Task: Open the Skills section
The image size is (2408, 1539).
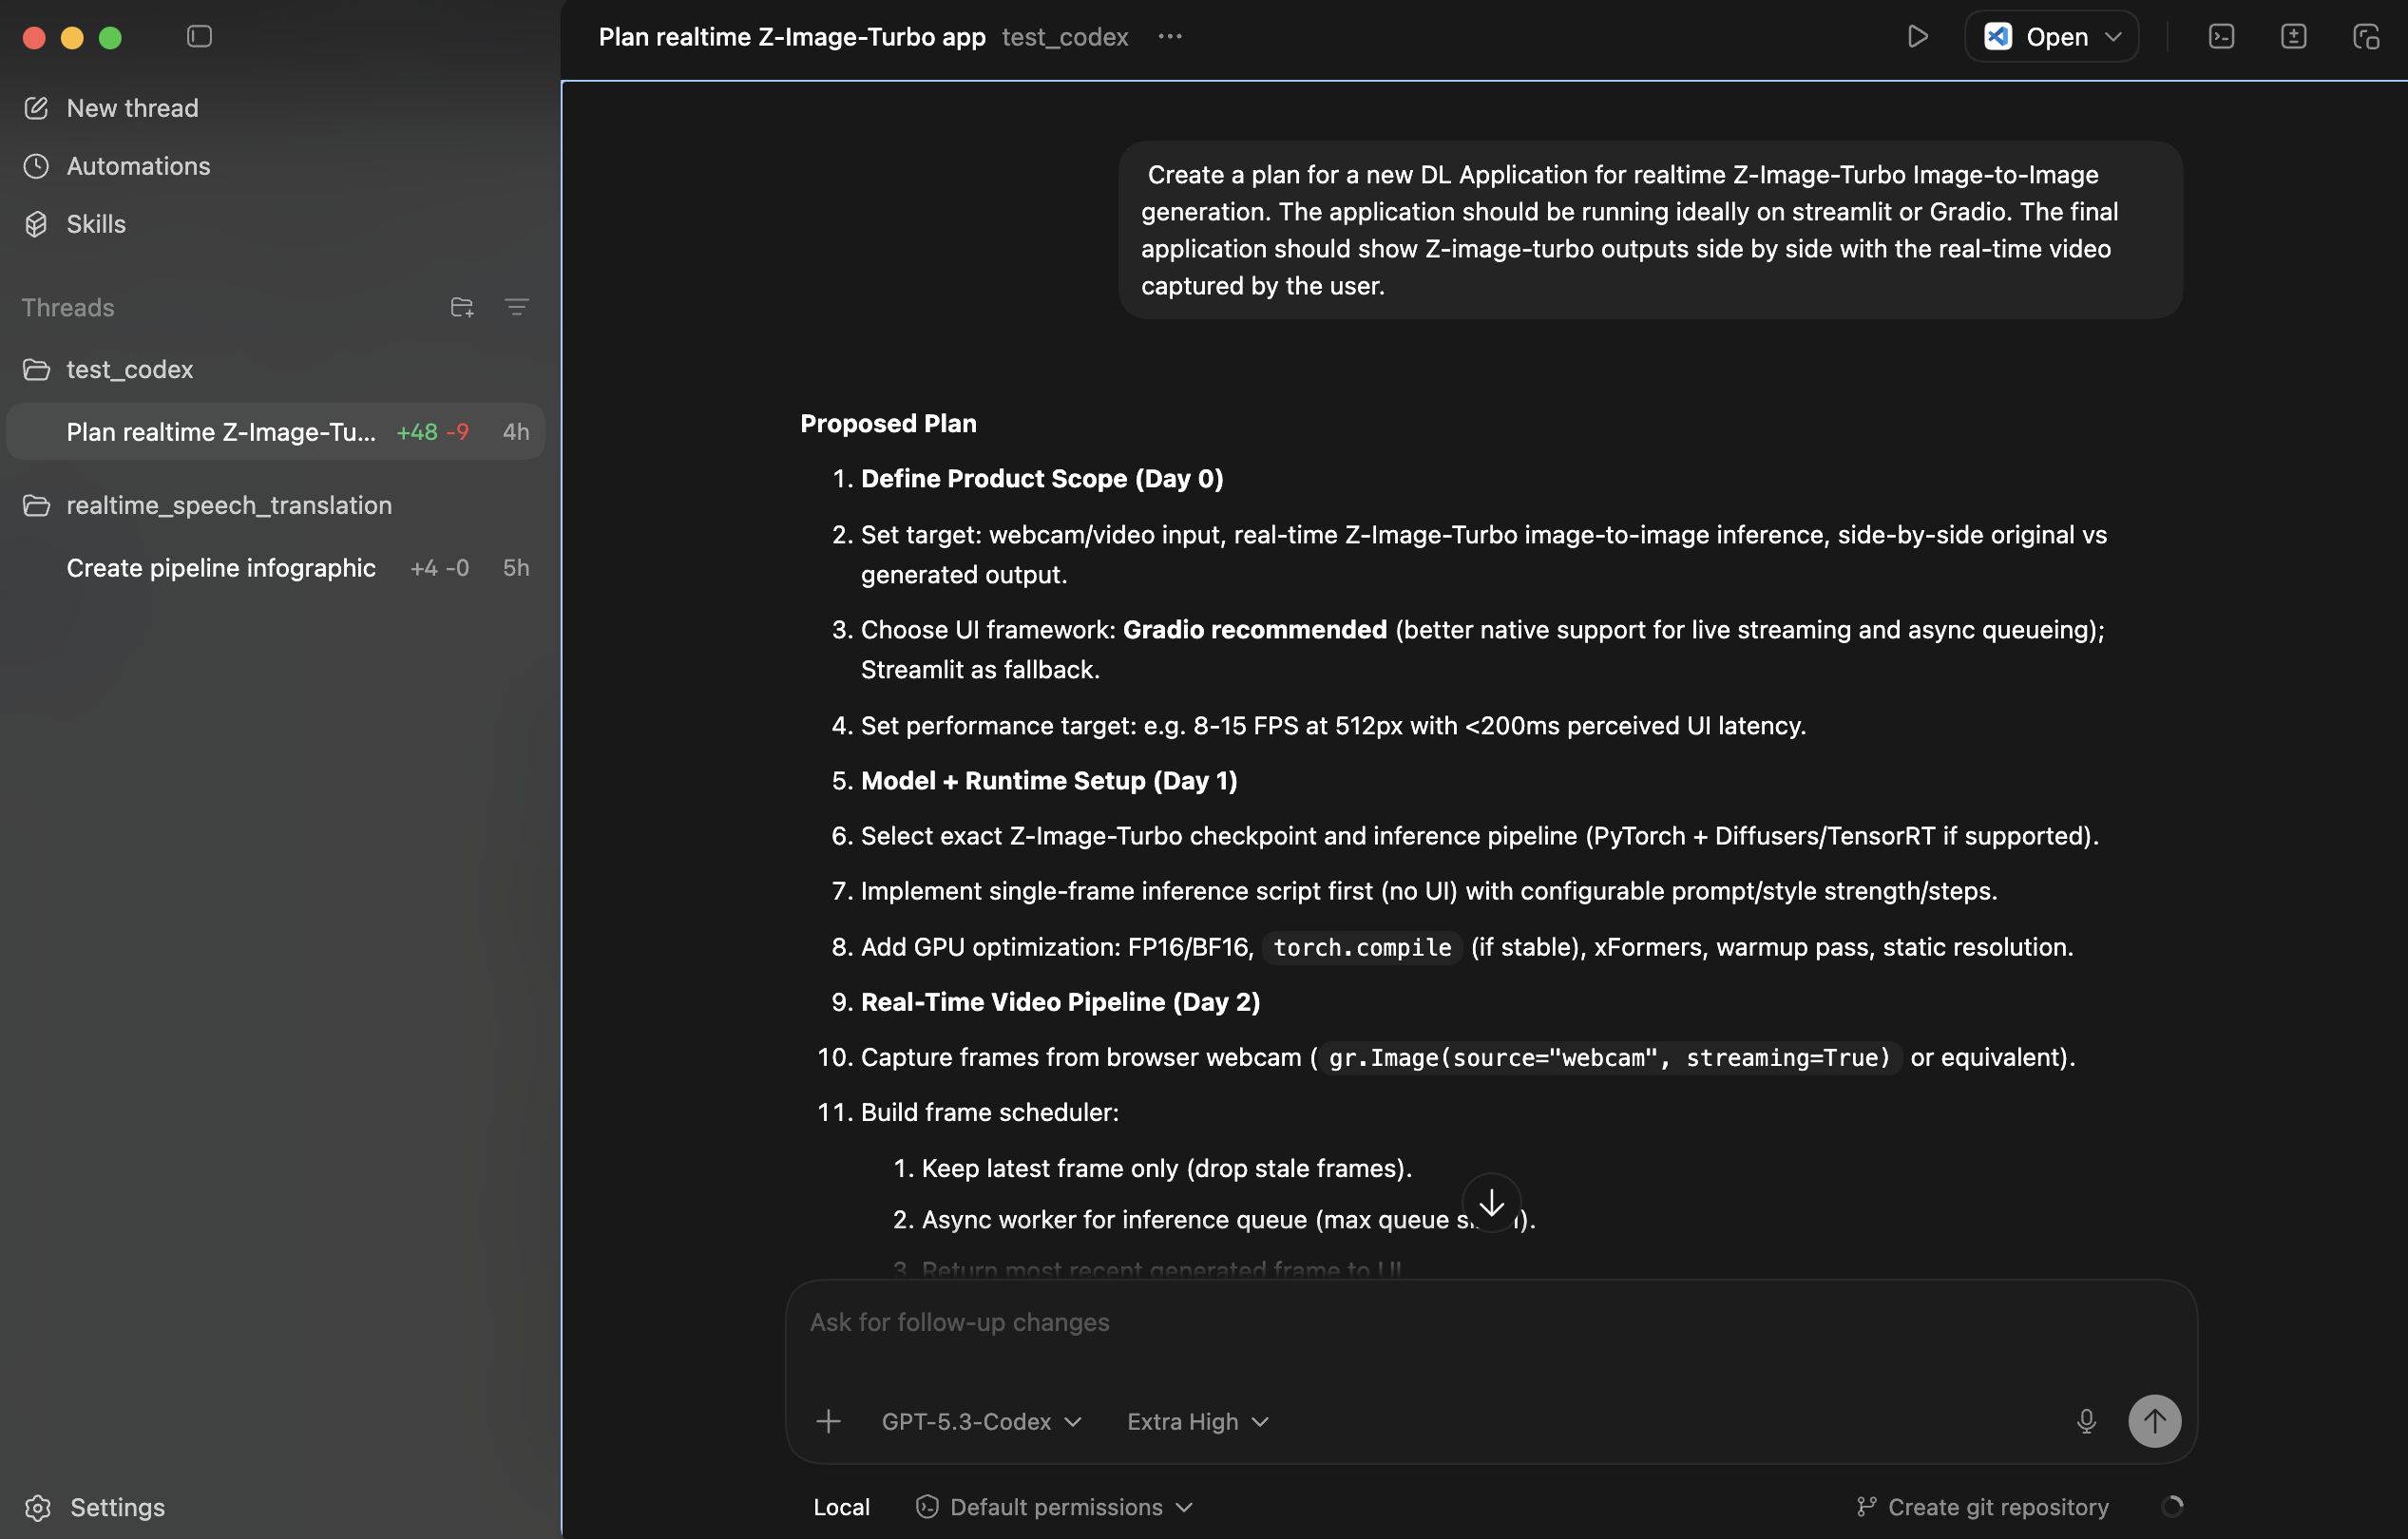Action: [x=96, y=224]
